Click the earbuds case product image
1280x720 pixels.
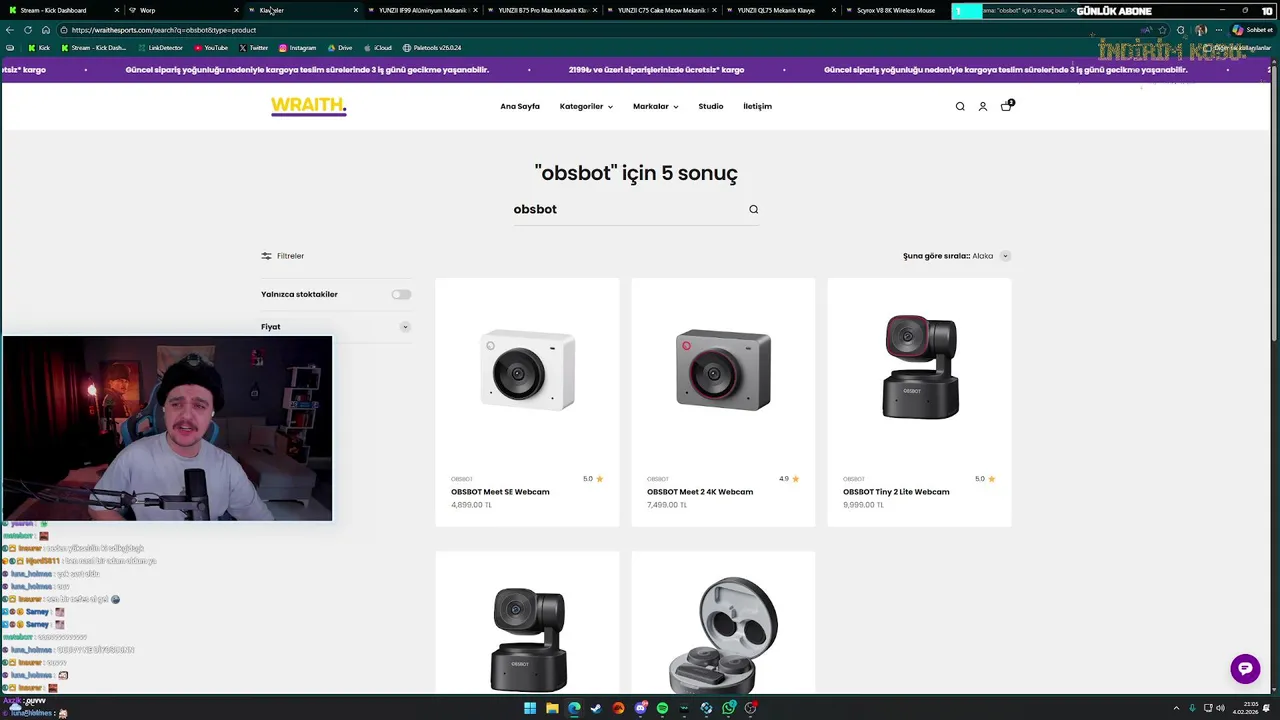[723, 634]
